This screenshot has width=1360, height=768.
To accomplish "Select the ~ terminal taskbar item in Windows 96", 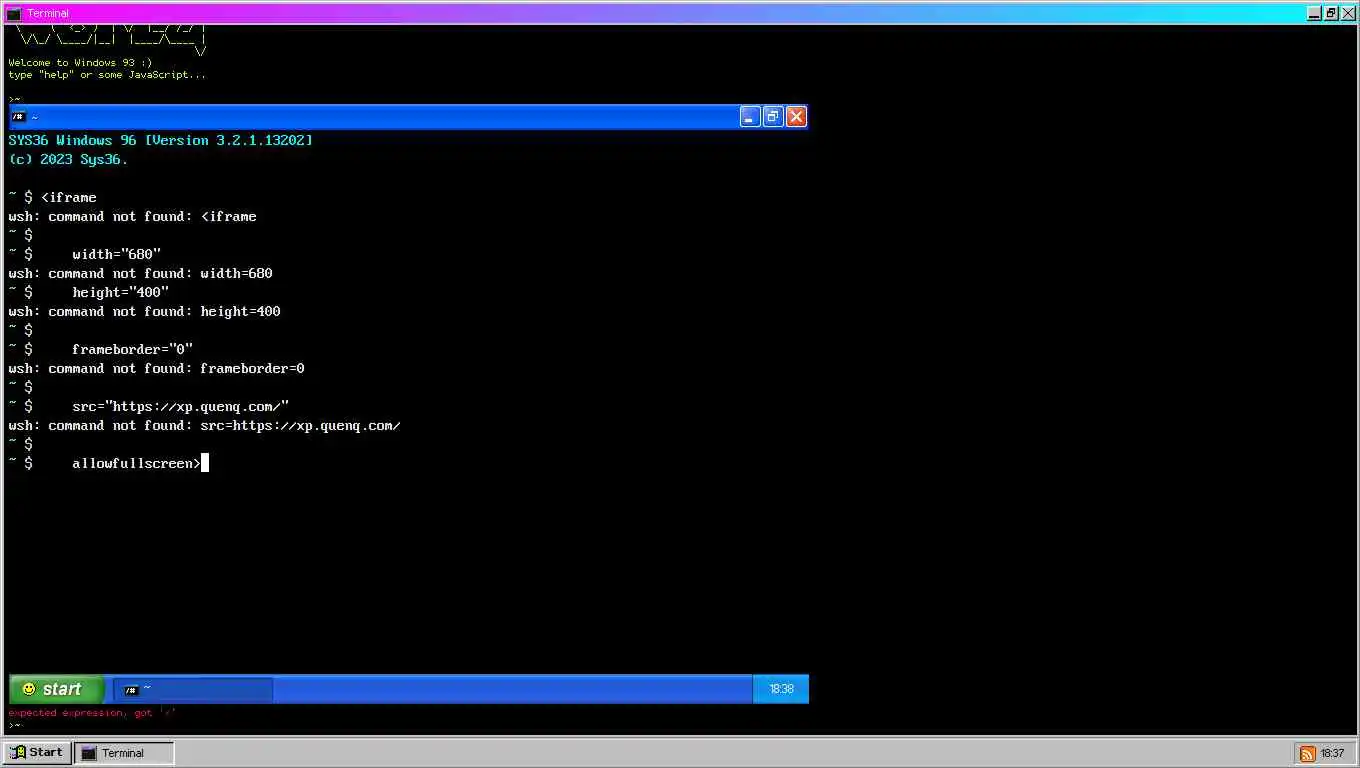I will point(193,689).
